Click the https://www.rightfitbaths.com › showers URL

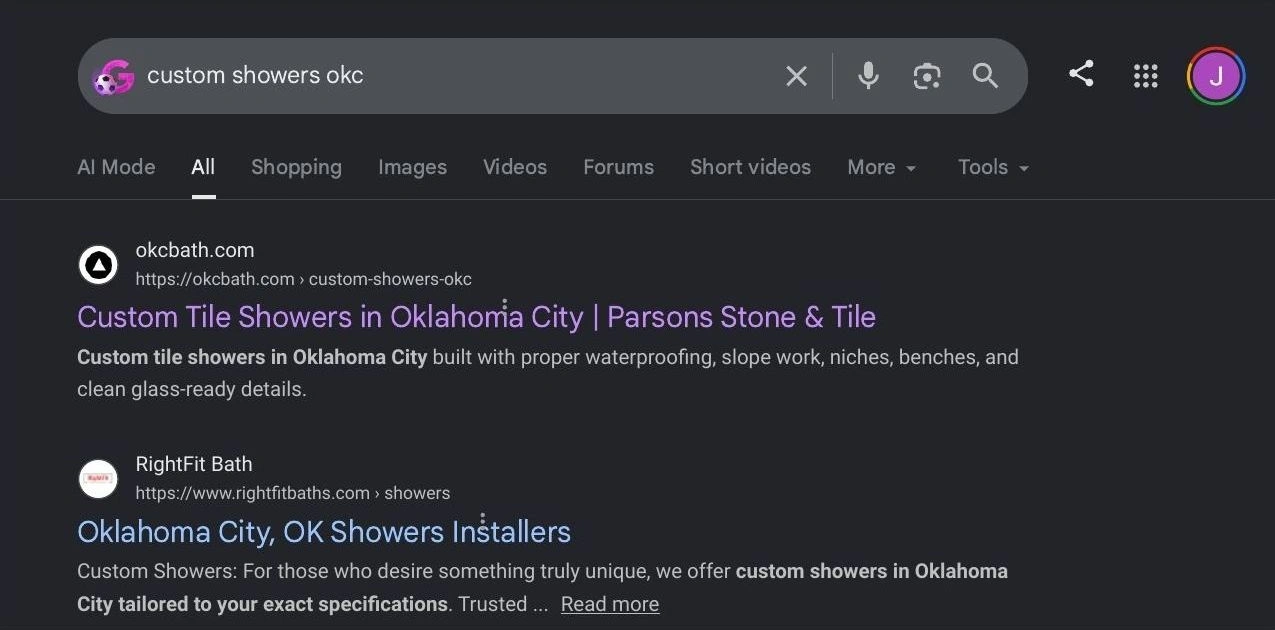(x=293, y=493)
